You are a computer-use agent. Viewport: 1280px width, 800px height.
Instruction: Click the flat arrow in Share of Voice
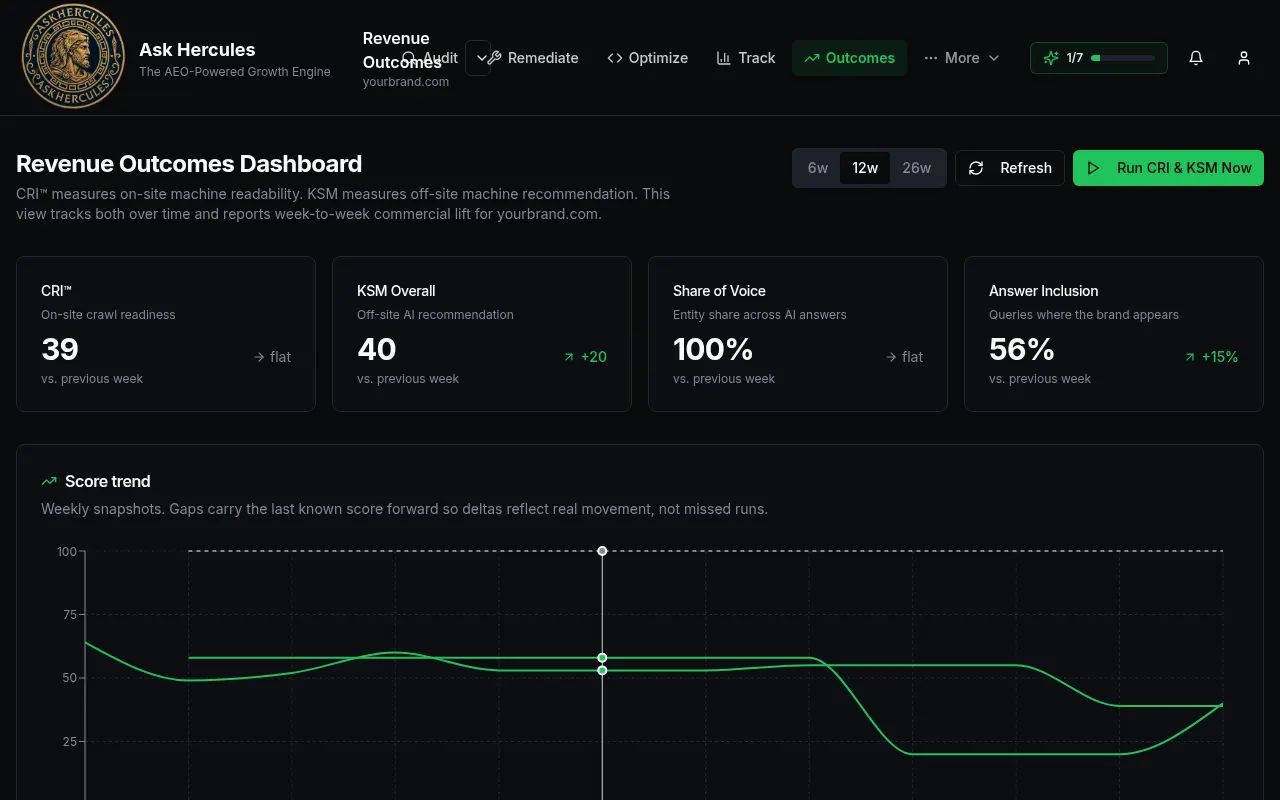click(891, 357)
